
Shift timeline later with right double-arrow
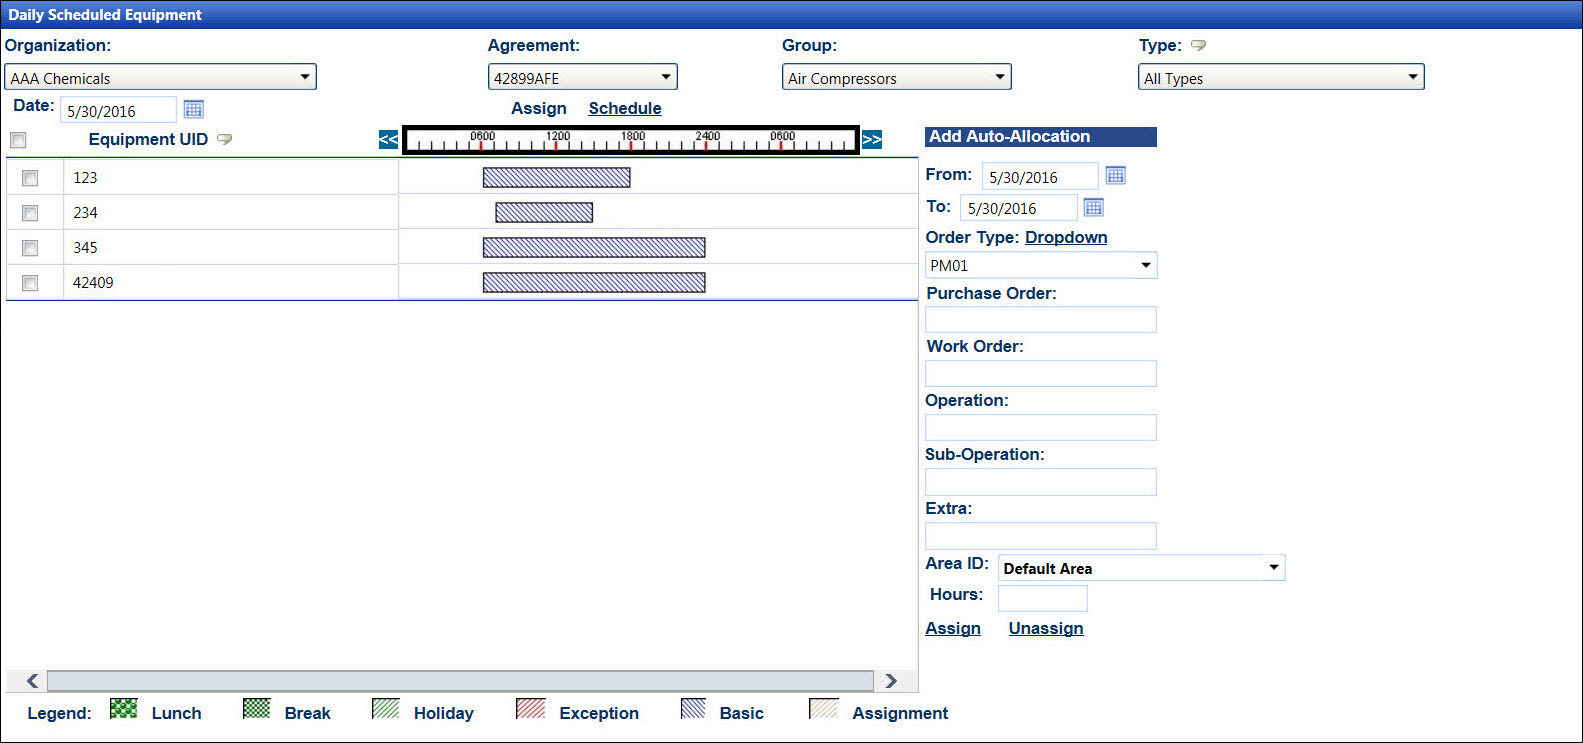872,140
